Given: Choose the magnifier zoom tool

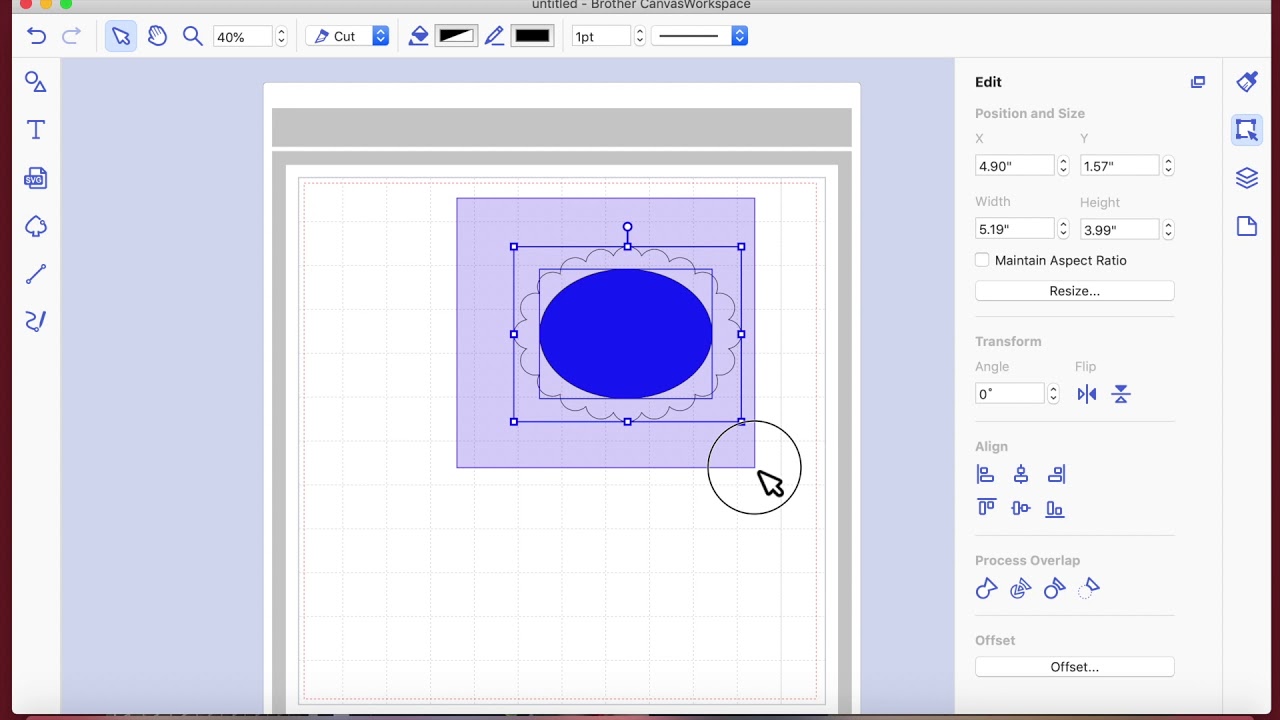Looking at the screenshot, I should click(x=193, y=36).
